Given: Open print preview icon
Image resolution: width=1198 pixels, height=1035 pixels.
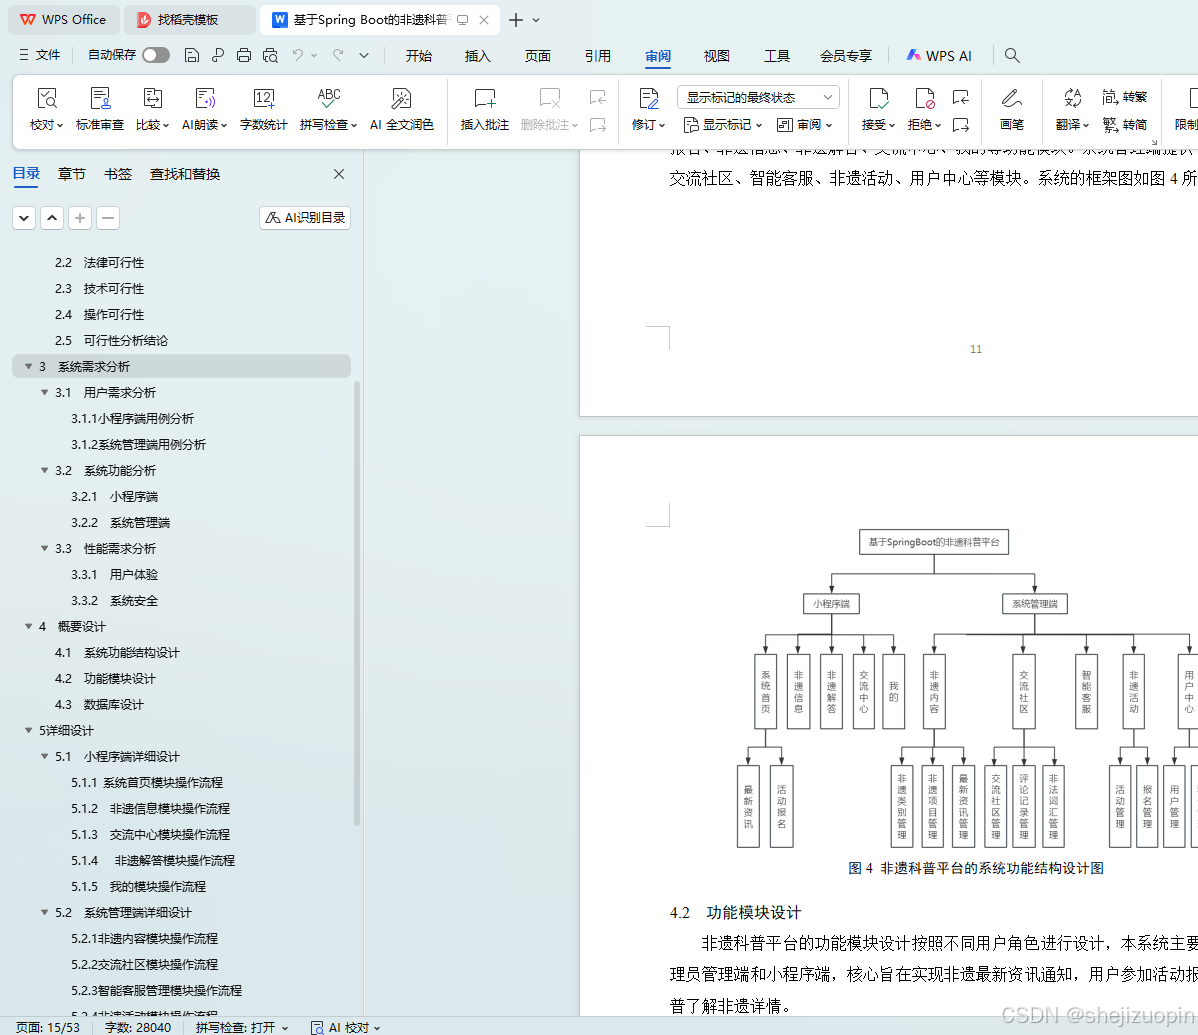Looking at the screenshot, I should pos(270,55).
